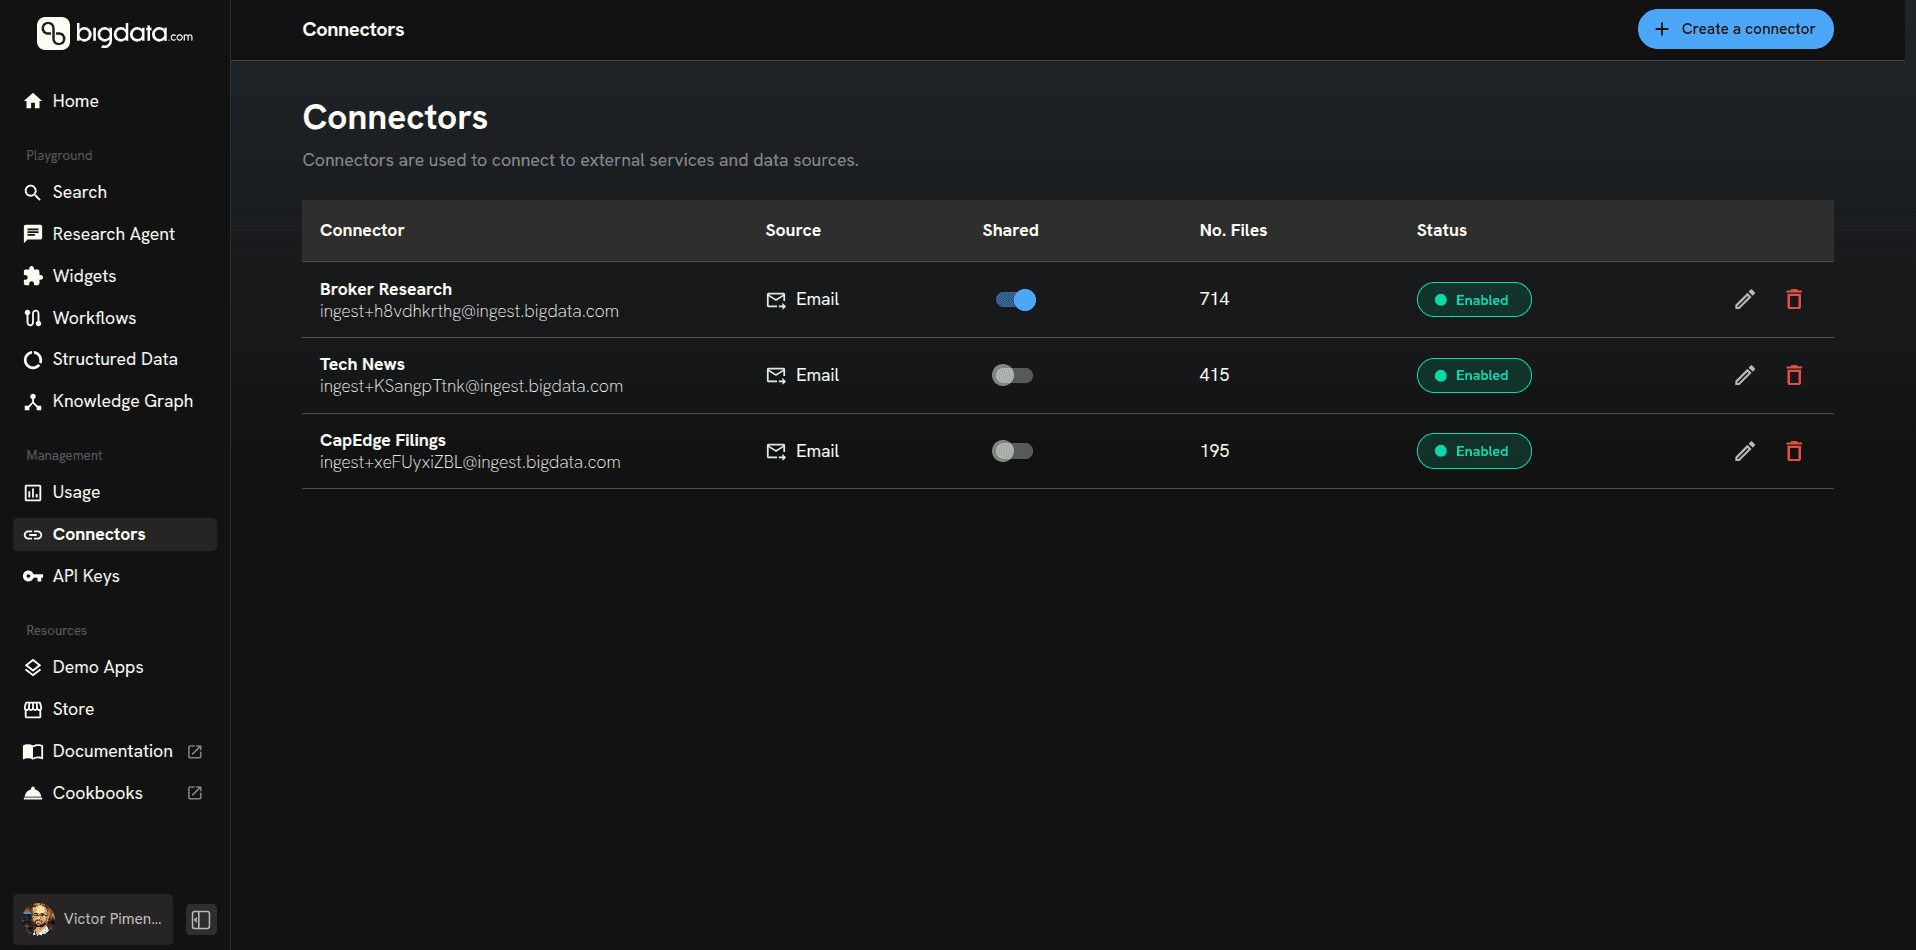Open Search in the Playground section
This screenshot has height=950, width=1916.
(115, 192)
